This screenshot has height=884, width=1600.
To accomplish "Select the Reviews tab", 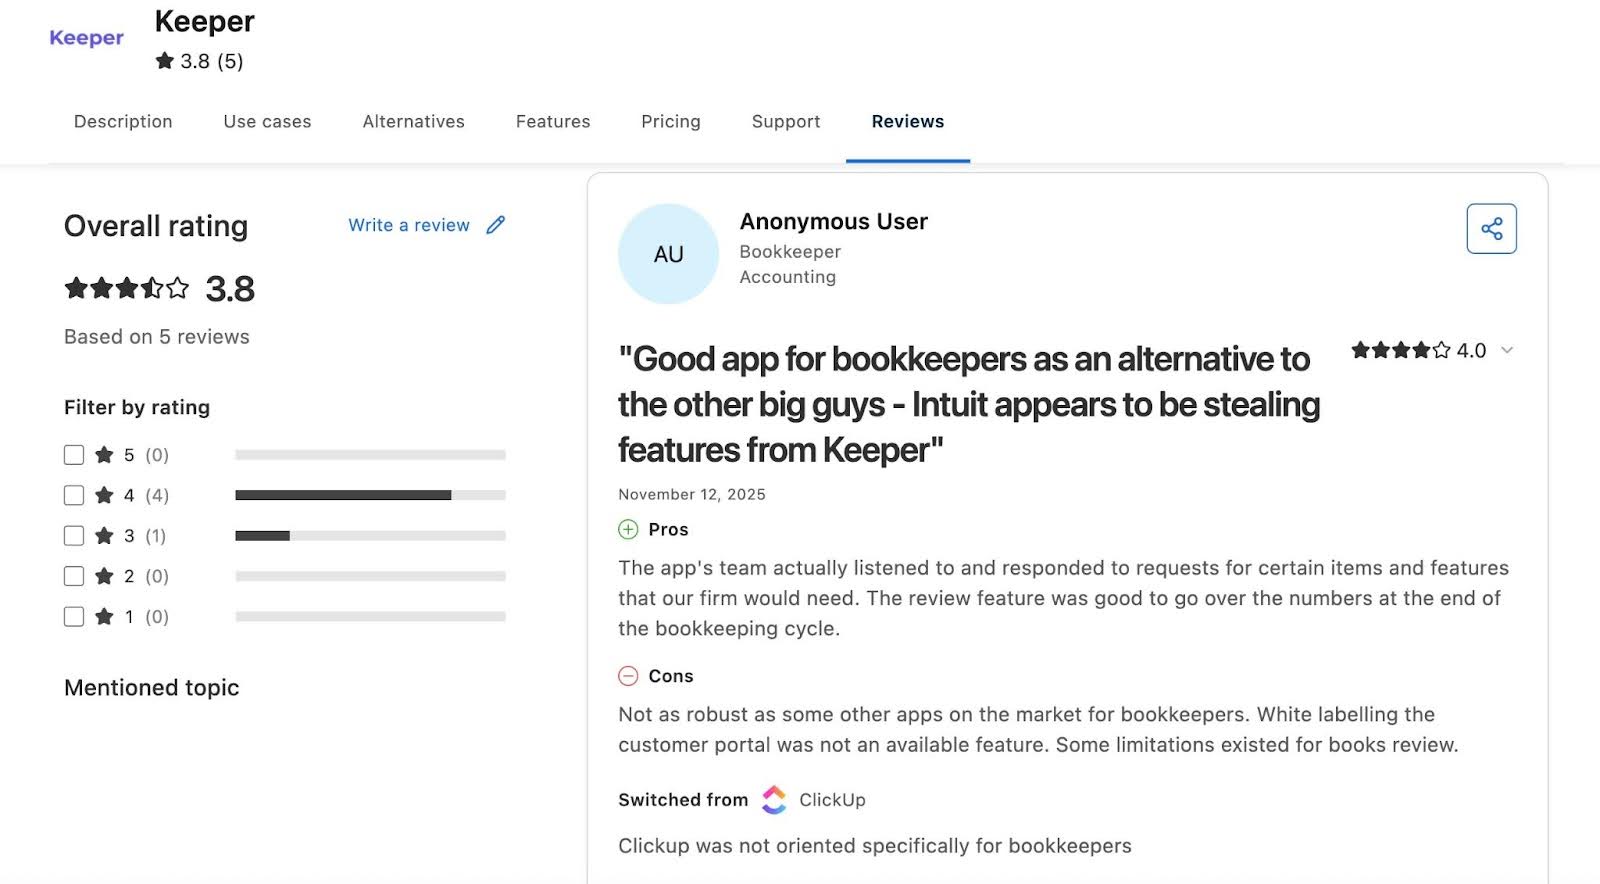I will (908, 121).
